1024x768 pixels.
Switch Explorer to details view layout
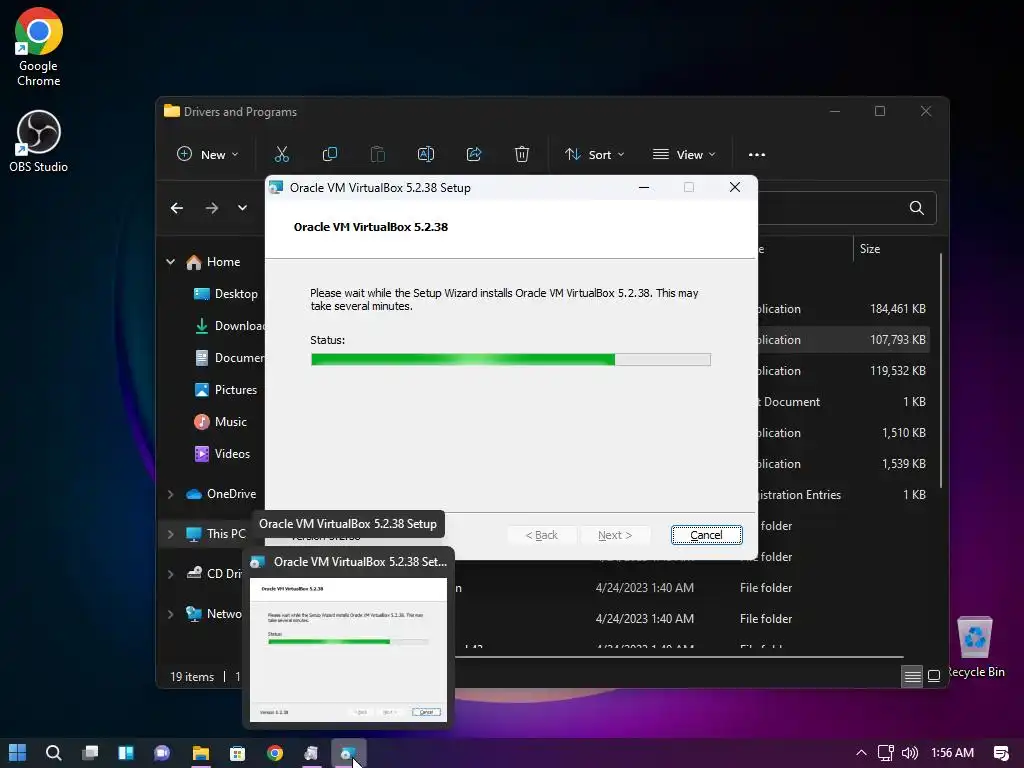(912, 676)
